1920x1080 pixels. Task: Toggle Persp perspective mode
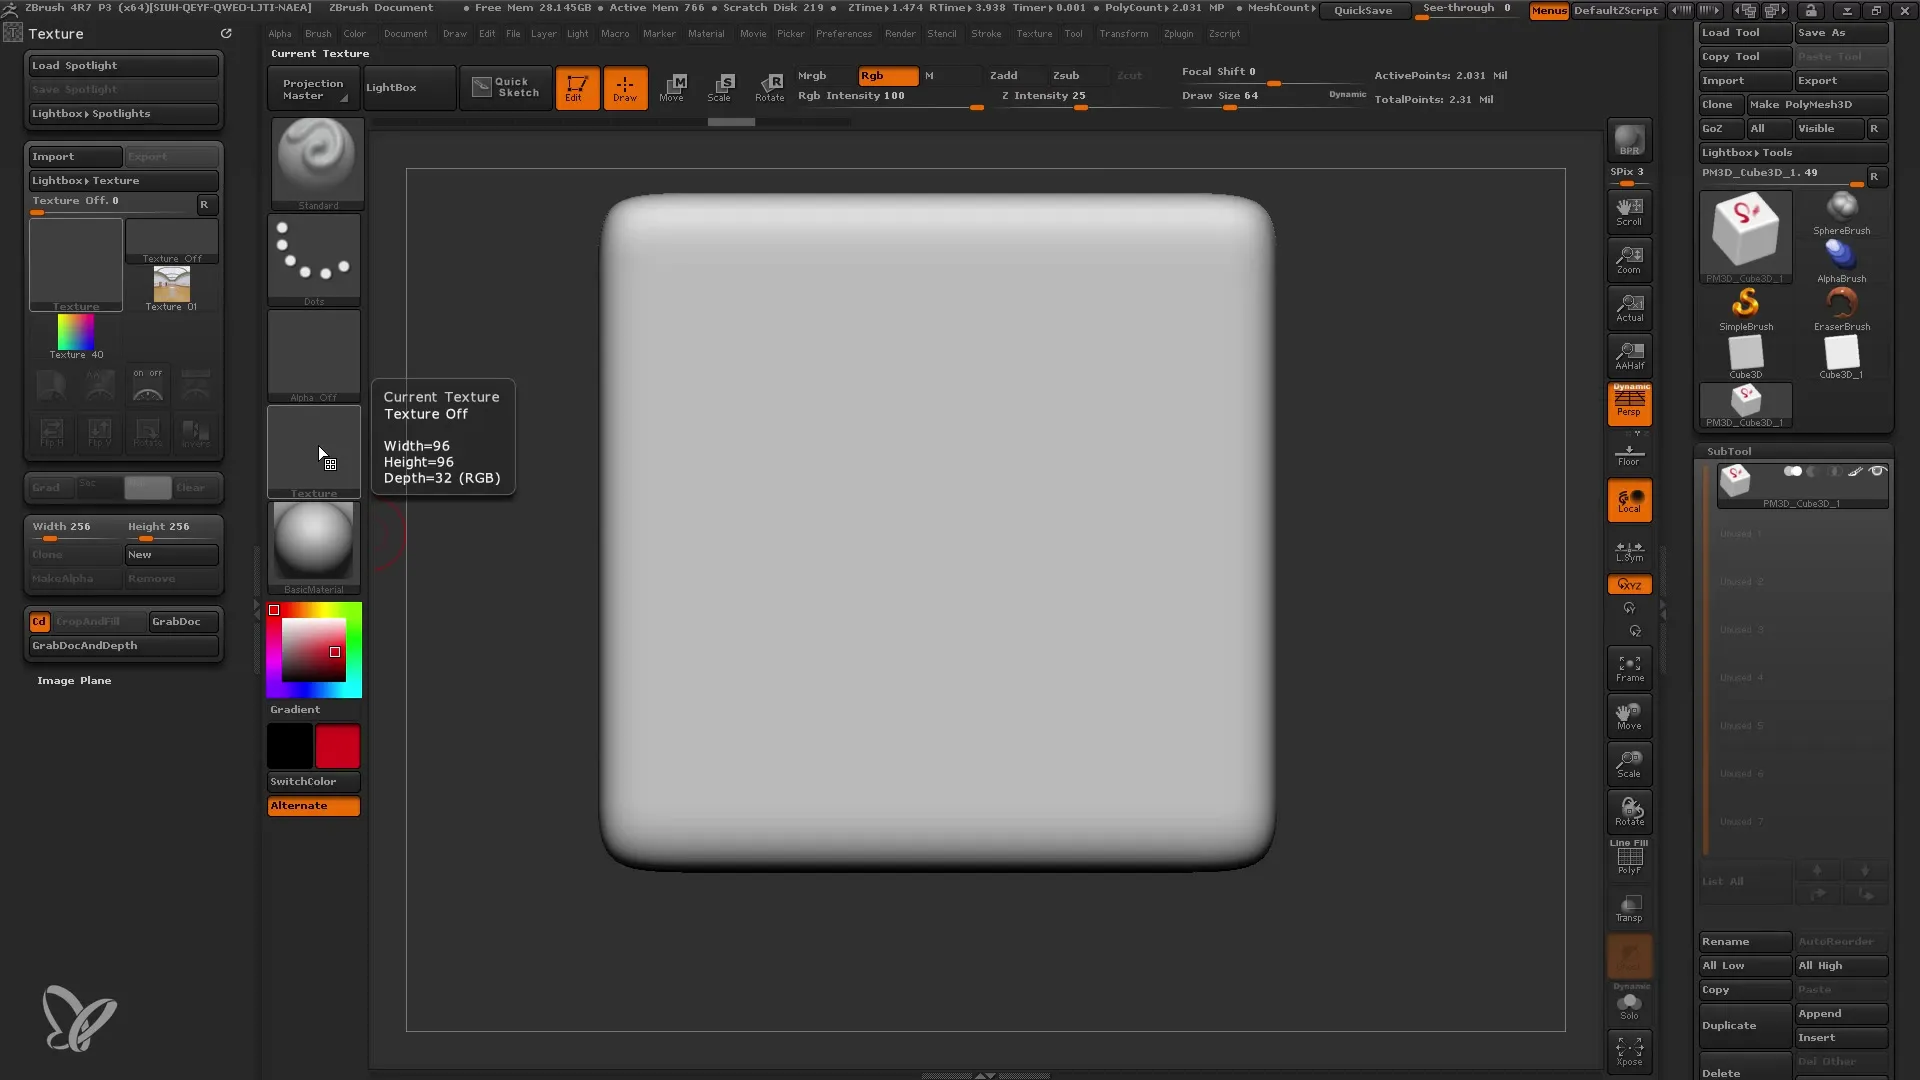coord(1629,404)
